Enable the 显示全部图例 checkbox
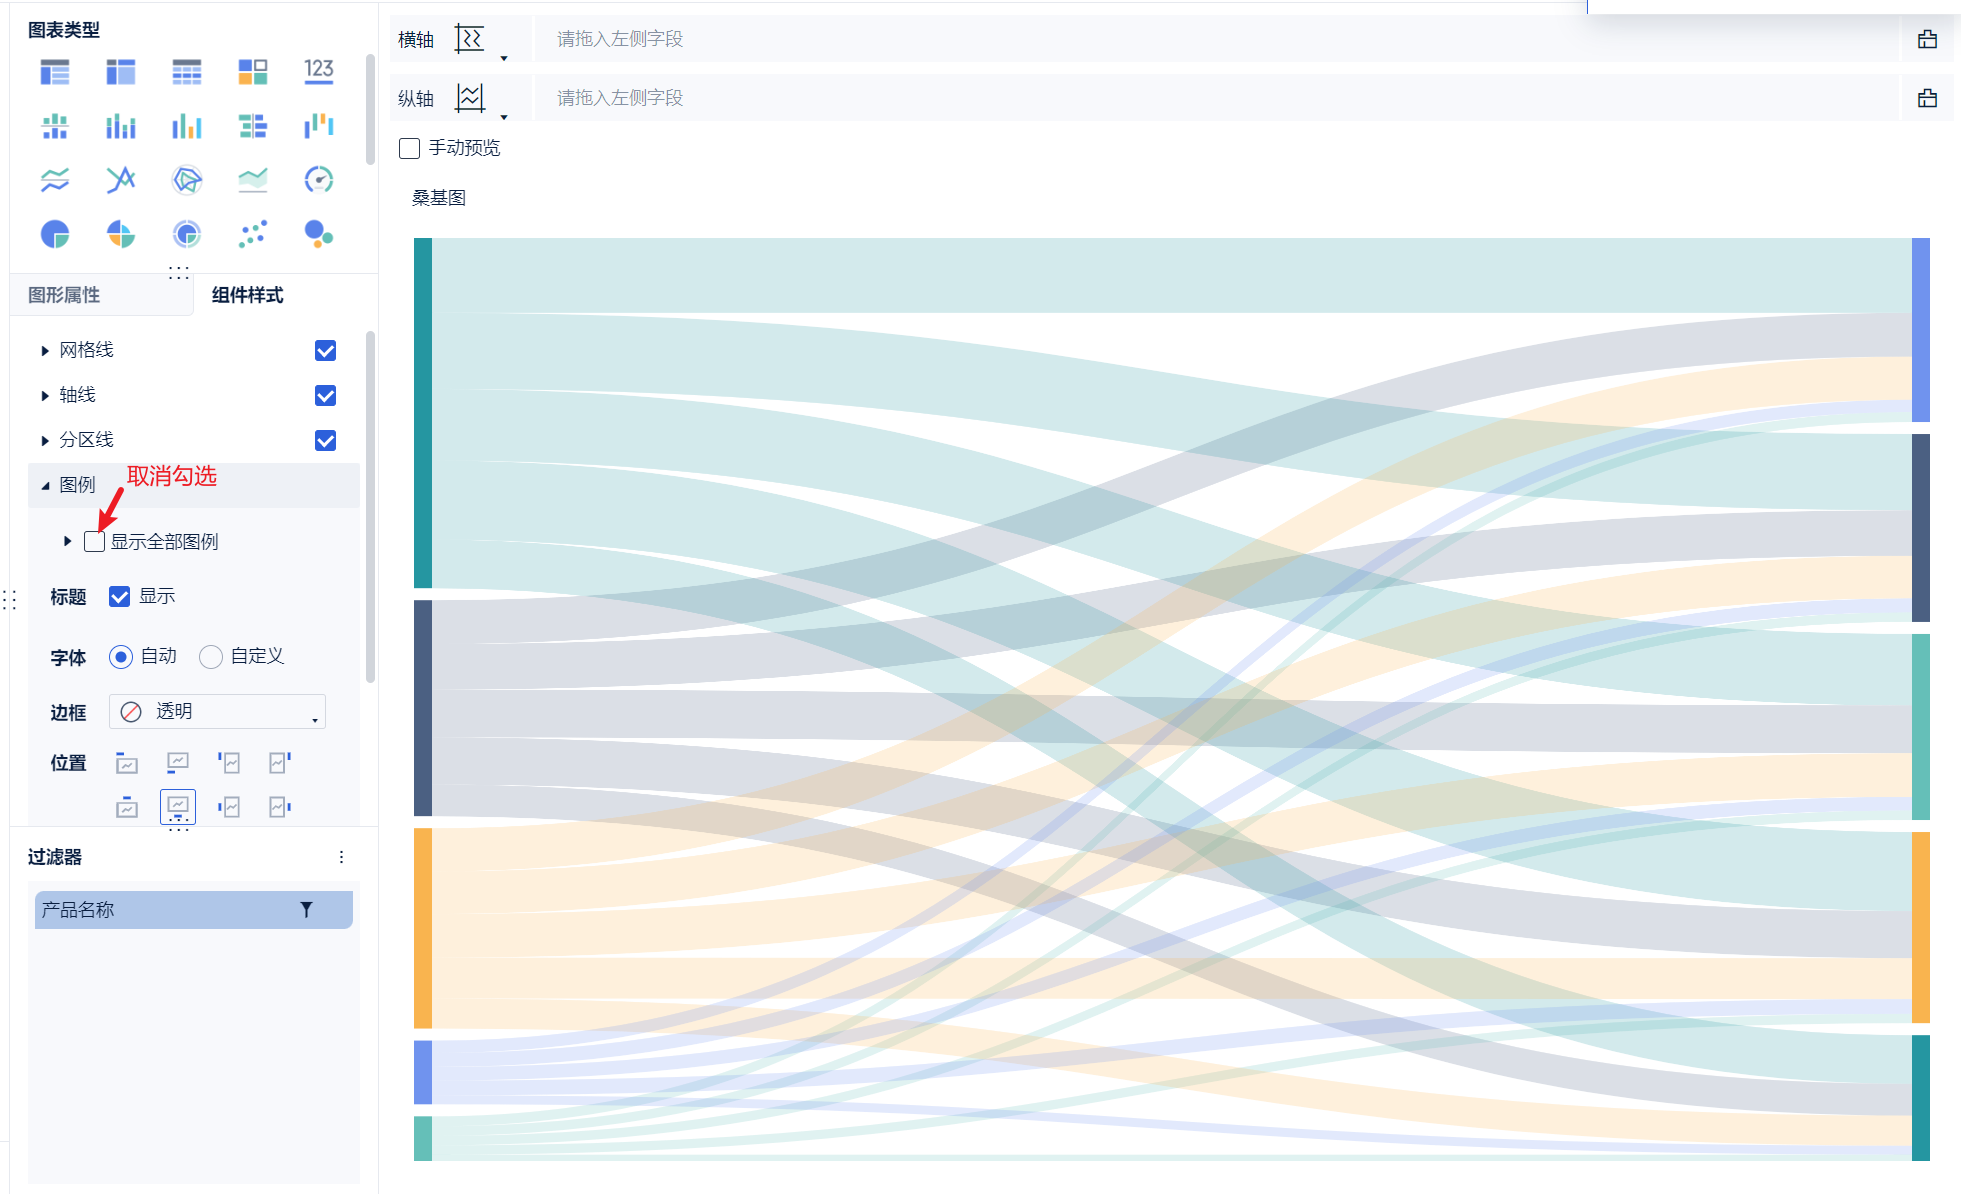Image resolution: width=1961 pixels, height=1194 pixels. tap(95, 542)
